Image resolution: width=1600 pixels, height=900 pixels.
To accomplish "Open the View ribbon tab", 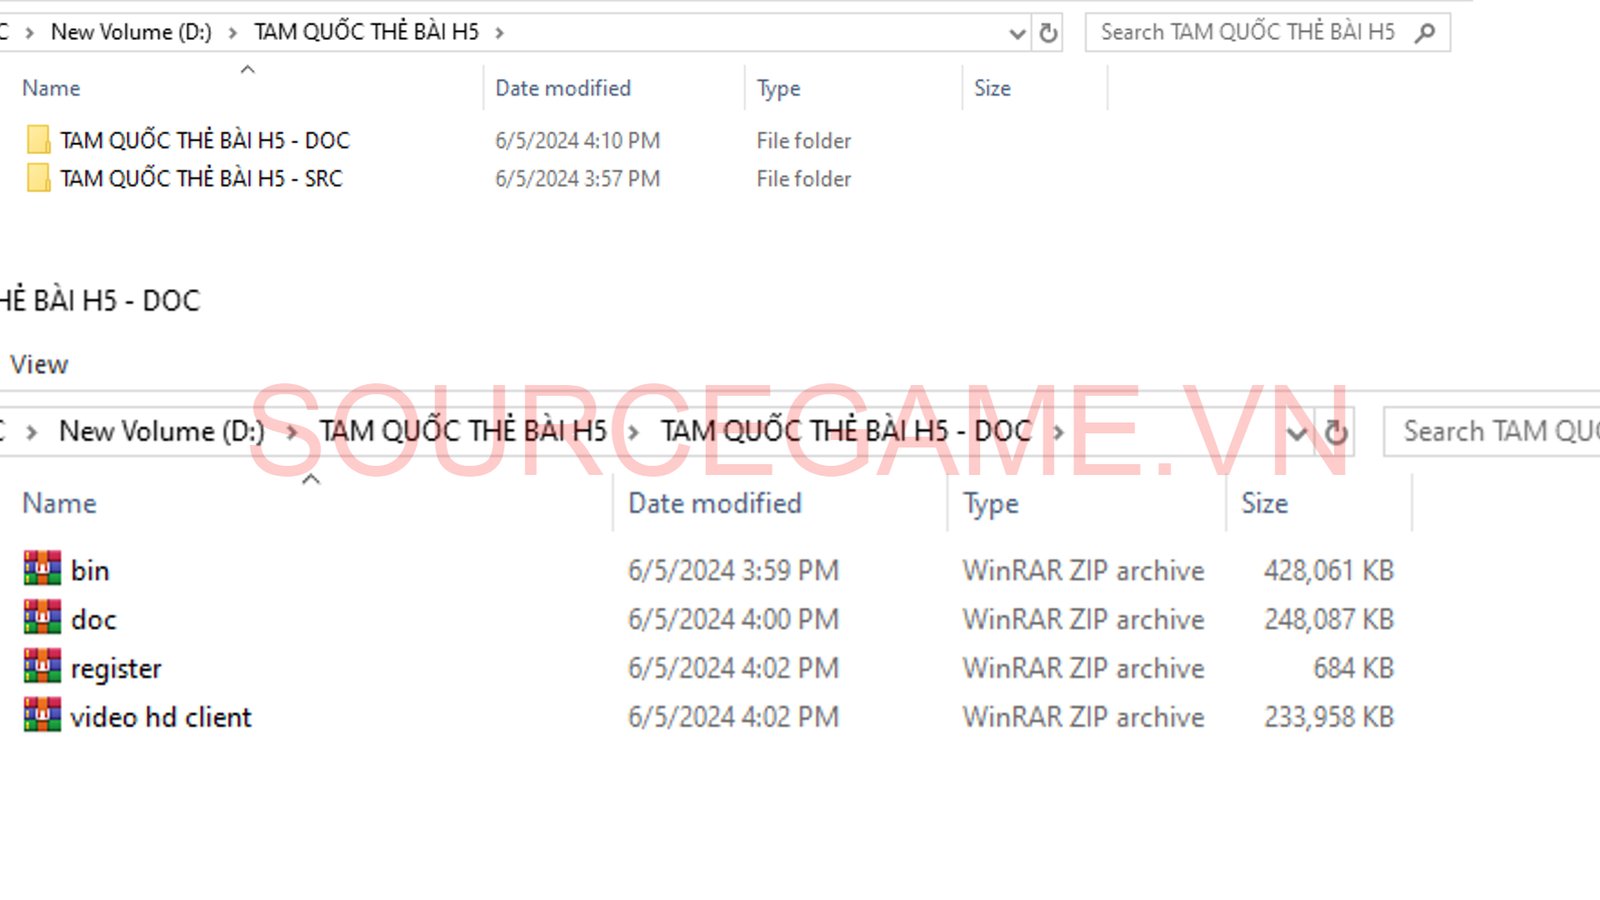I will tap(39, 364).
